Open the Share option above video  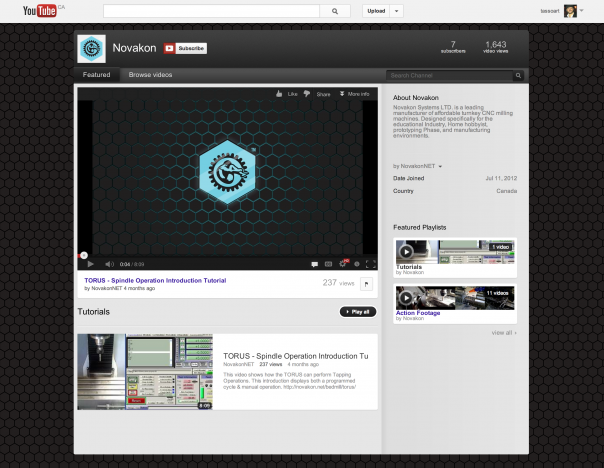click(x=323, y=94)
